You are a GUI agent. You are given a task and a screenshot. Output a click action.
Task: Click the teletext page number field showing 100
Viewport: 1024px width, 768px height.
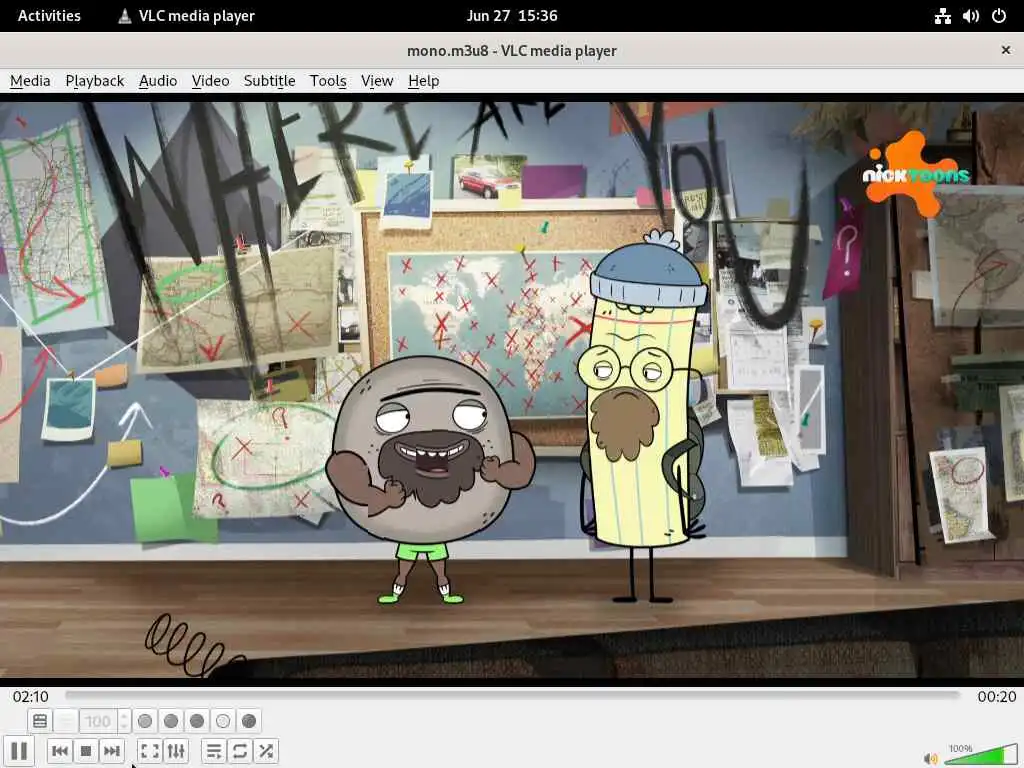pyautogui.click(x=98, y=721)
